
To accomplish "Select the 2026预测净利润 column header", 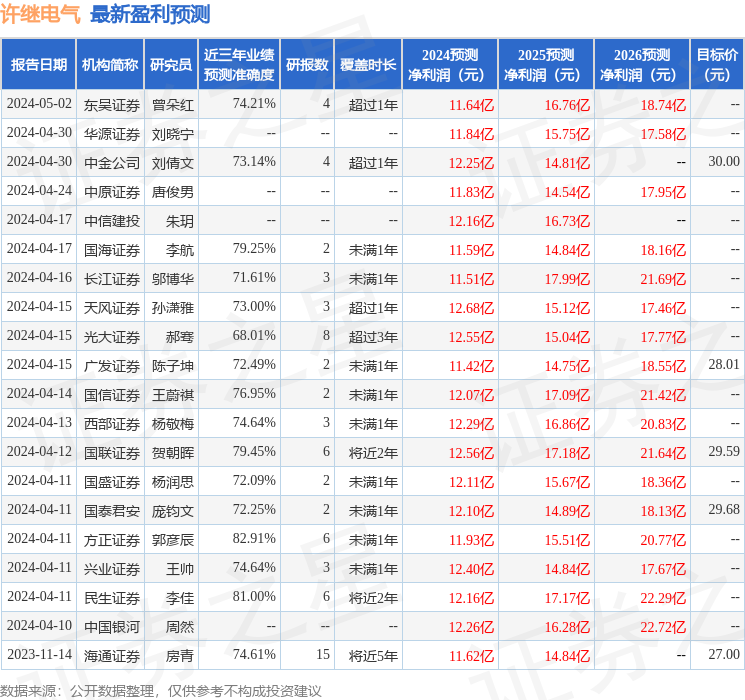I will pyautogui.click(x=642, y=65).
